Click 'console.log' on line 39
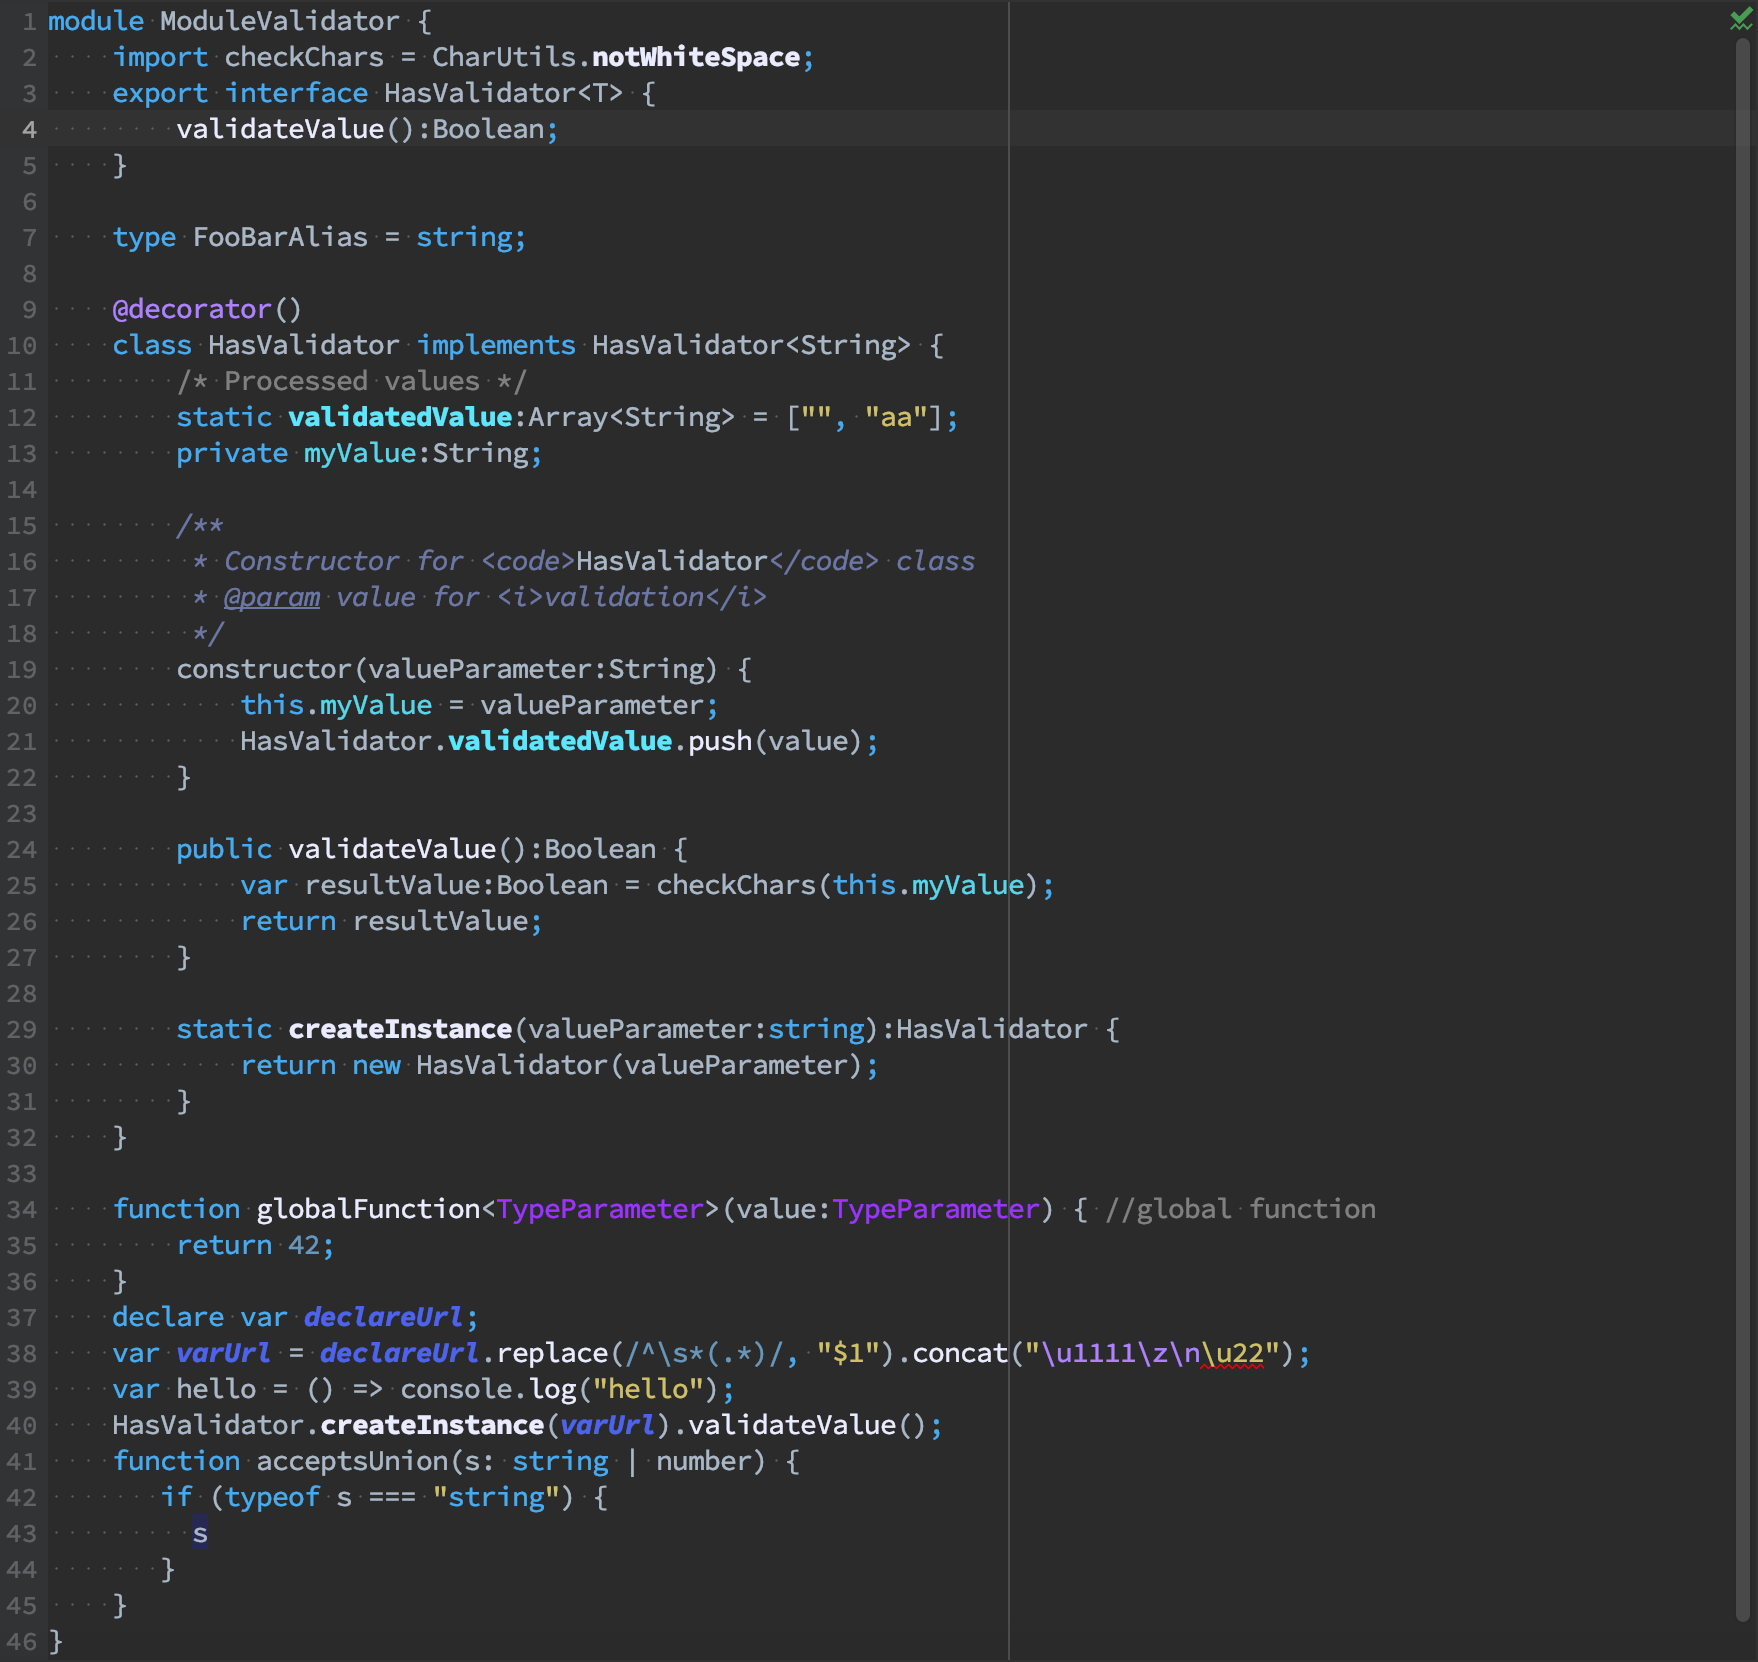Screen dimensions: 1758x1662 click(488, 1389)
